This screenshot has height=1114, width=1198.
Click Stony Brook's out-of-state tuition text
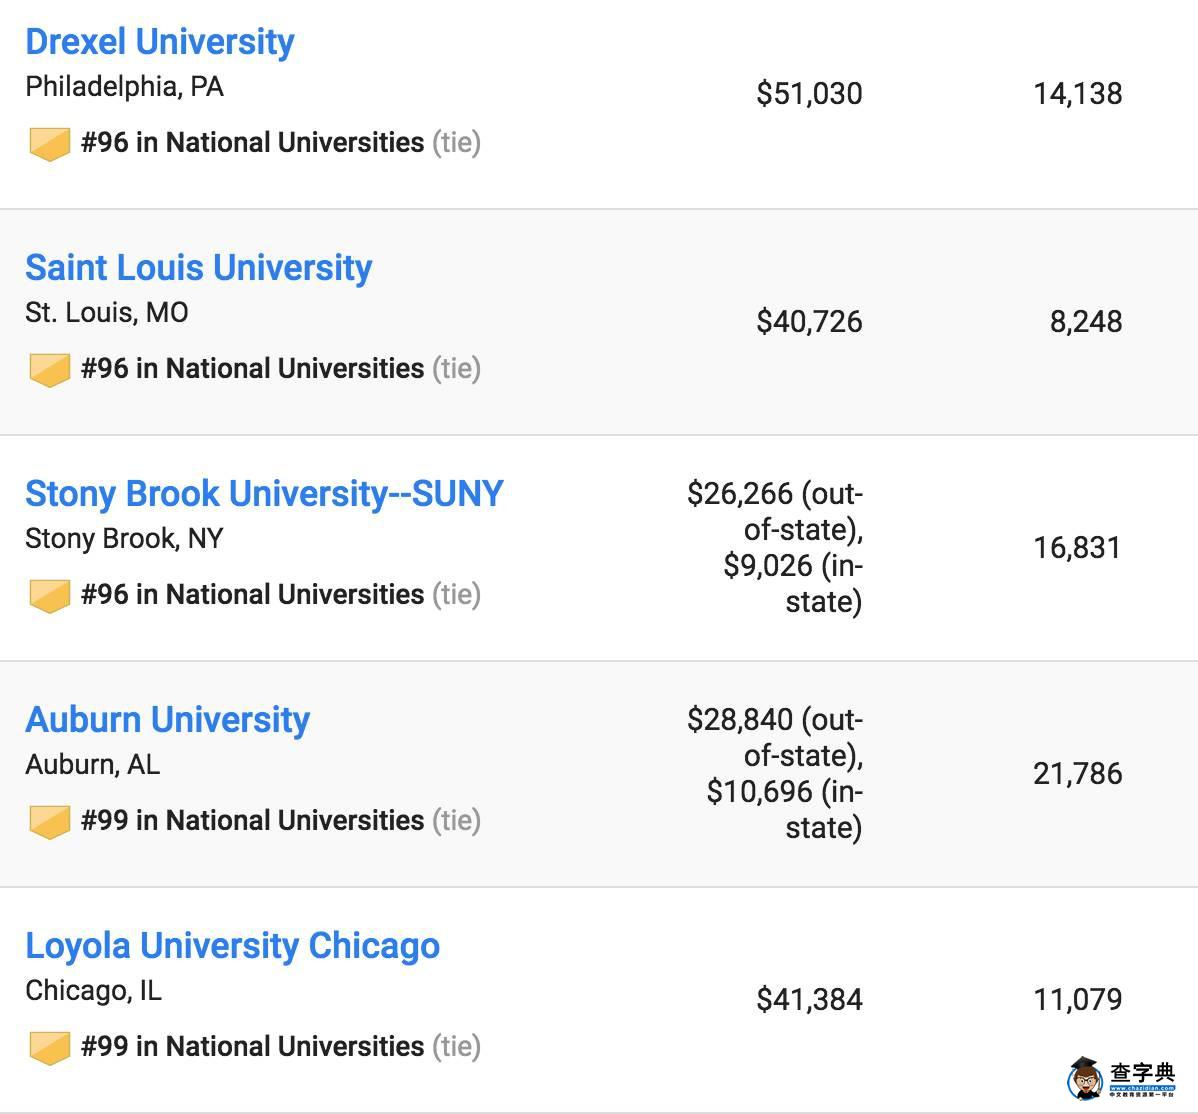(775, 511)
